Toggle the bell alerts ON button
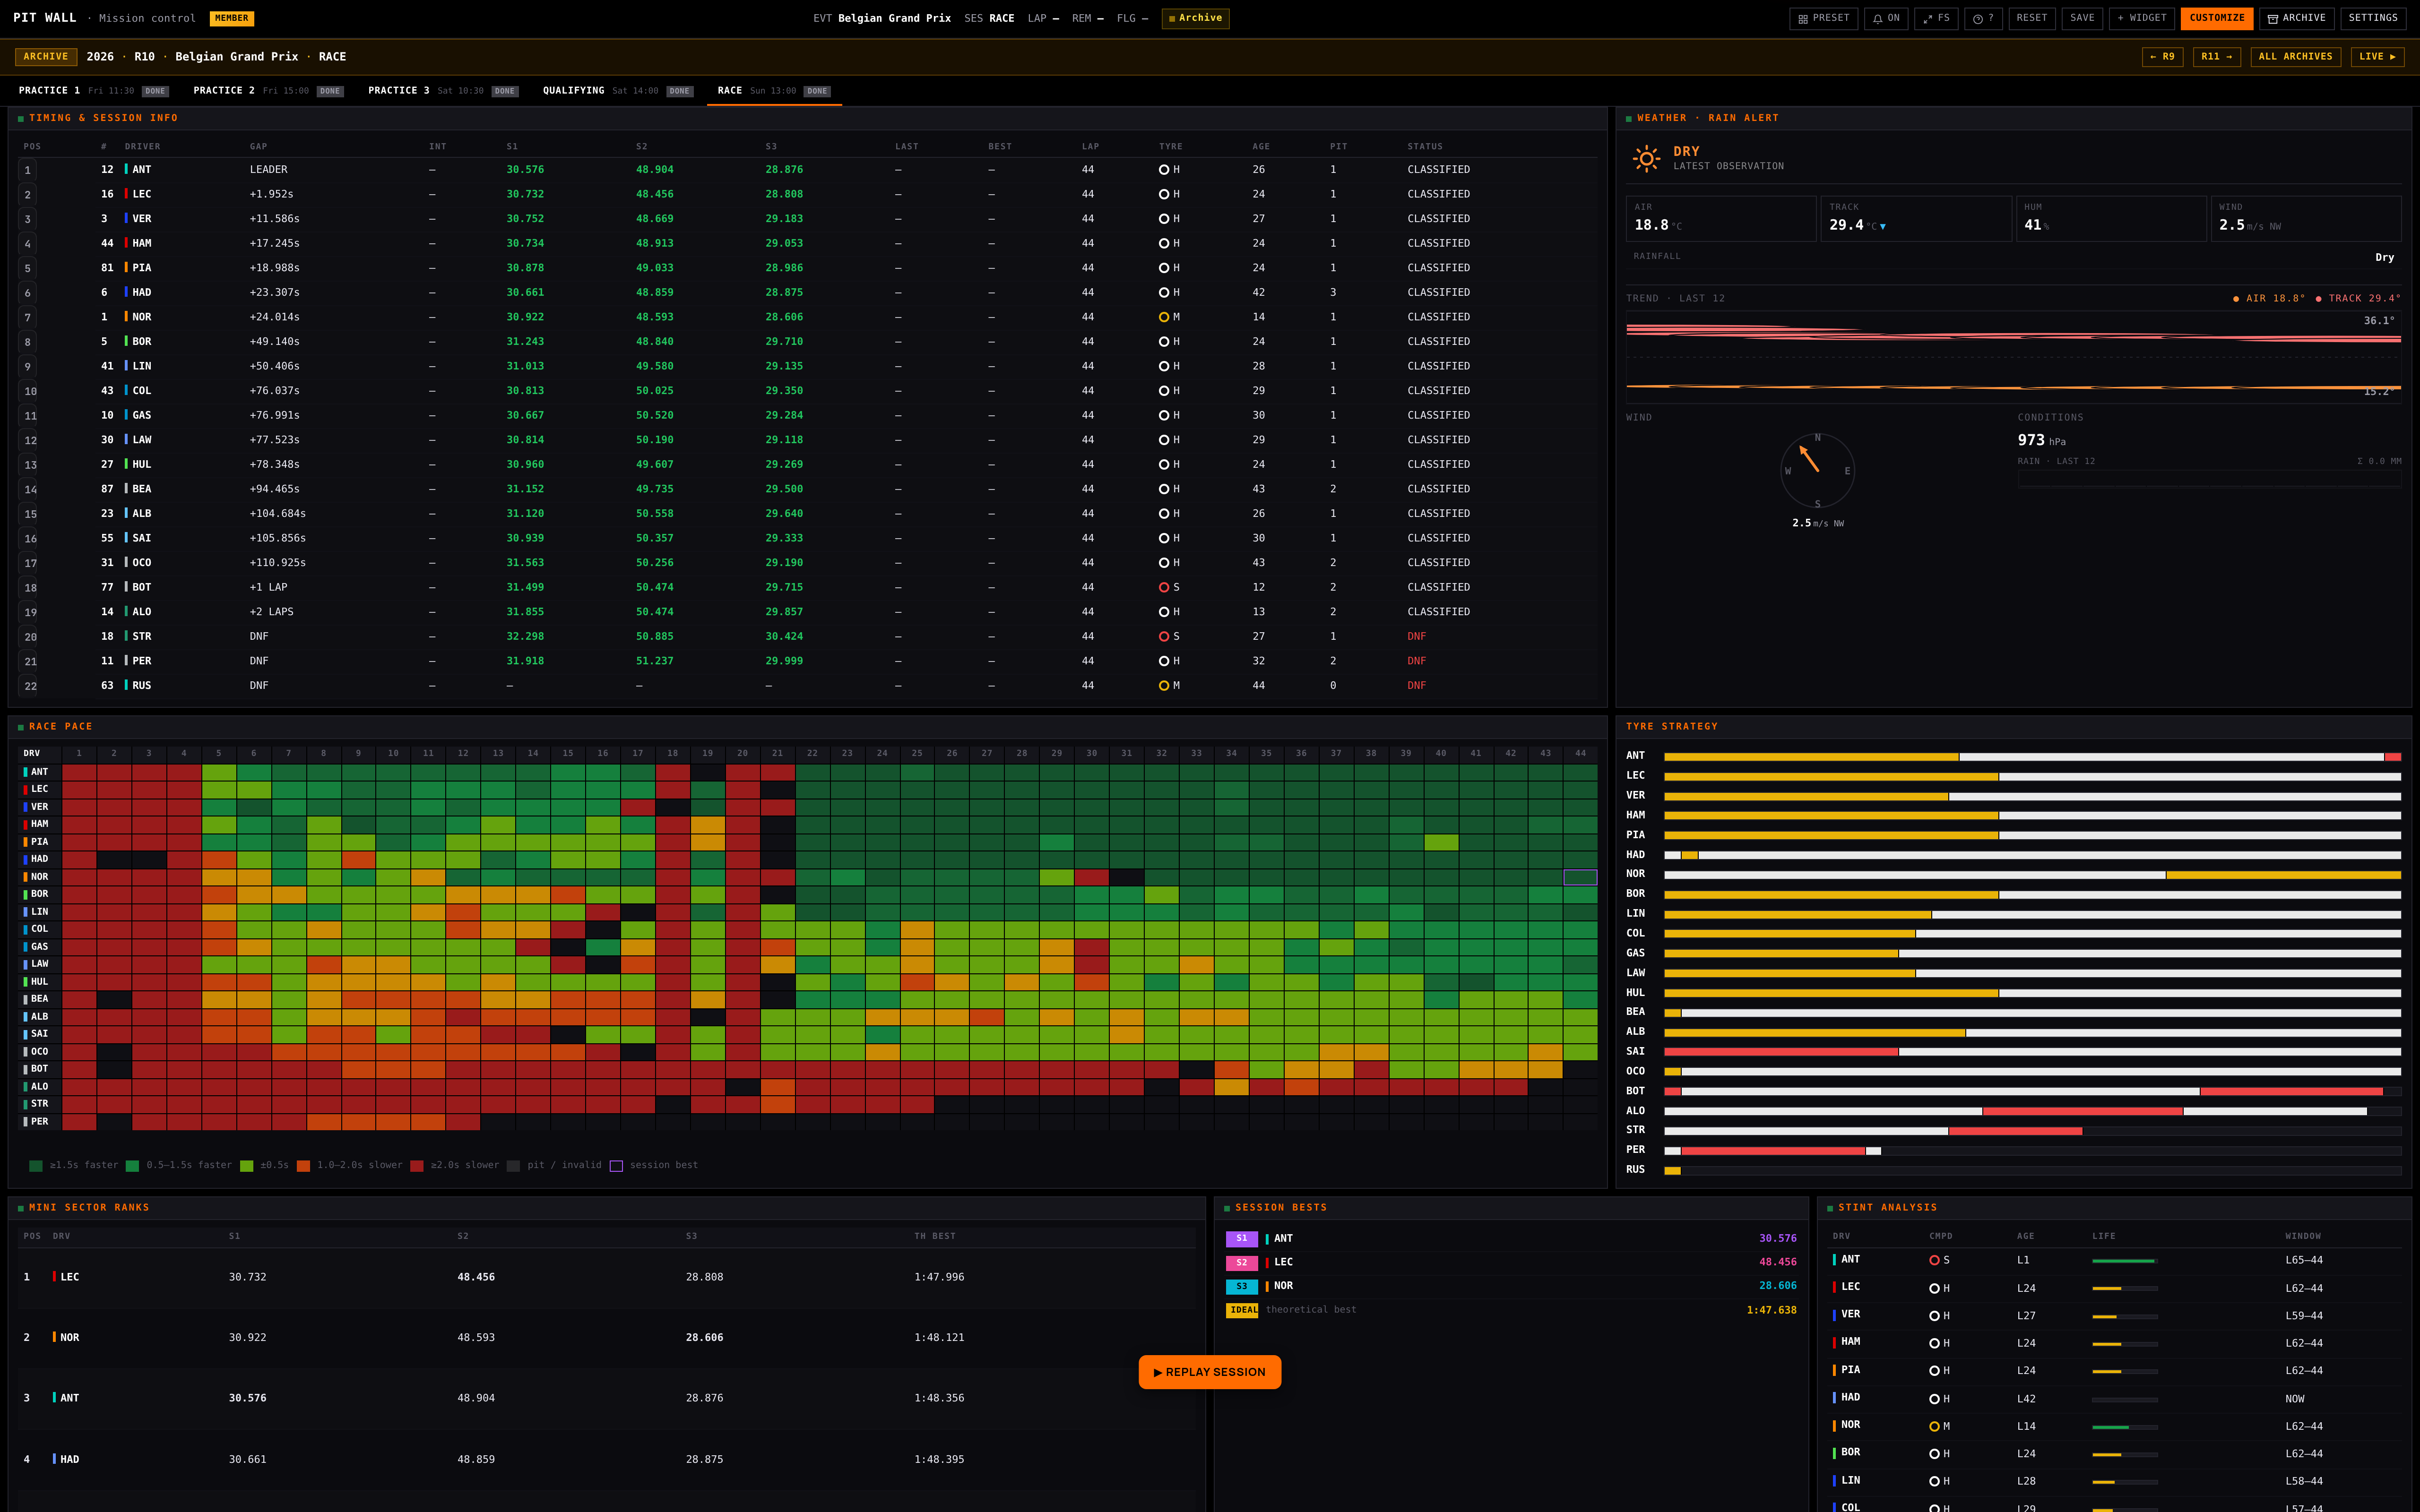2420x1512 pixels. (1885, 18)
